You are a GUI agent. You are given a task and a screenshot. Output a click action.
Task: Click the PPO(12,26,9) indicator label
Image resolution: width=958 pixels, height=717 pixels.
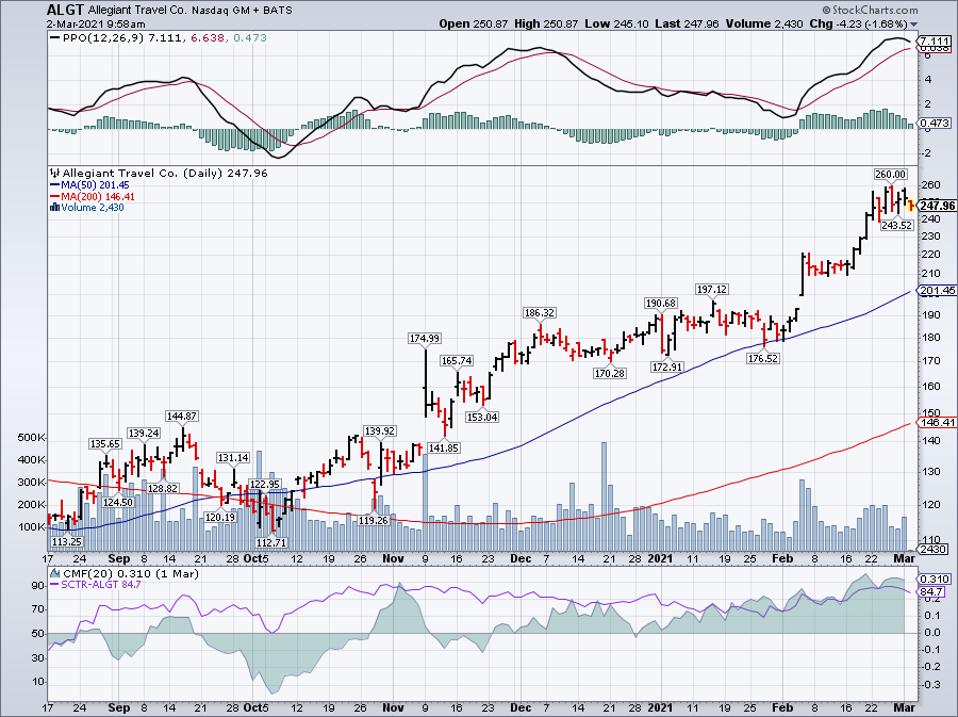click(103, 38)
